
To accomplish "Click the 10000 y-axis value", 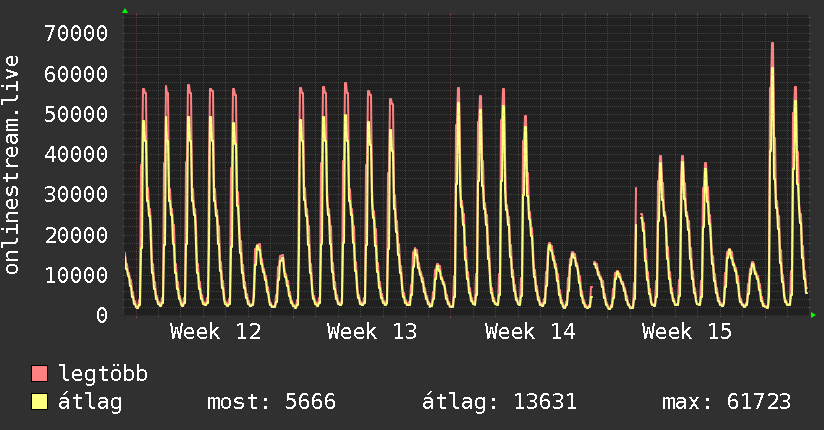I will pos(76,275).
